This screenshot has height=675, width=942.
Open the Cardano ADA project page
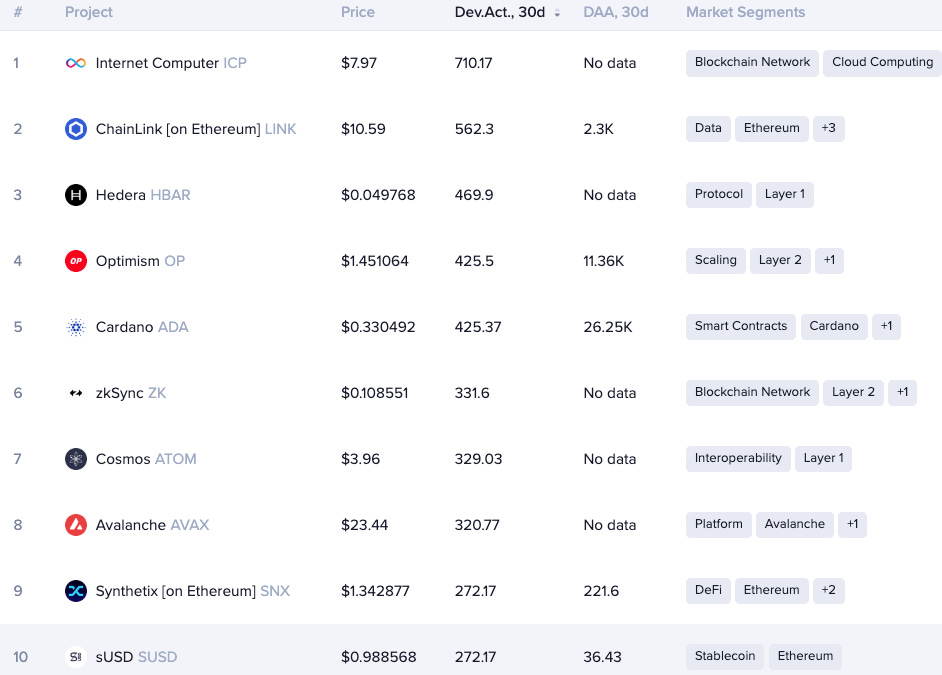142,327
